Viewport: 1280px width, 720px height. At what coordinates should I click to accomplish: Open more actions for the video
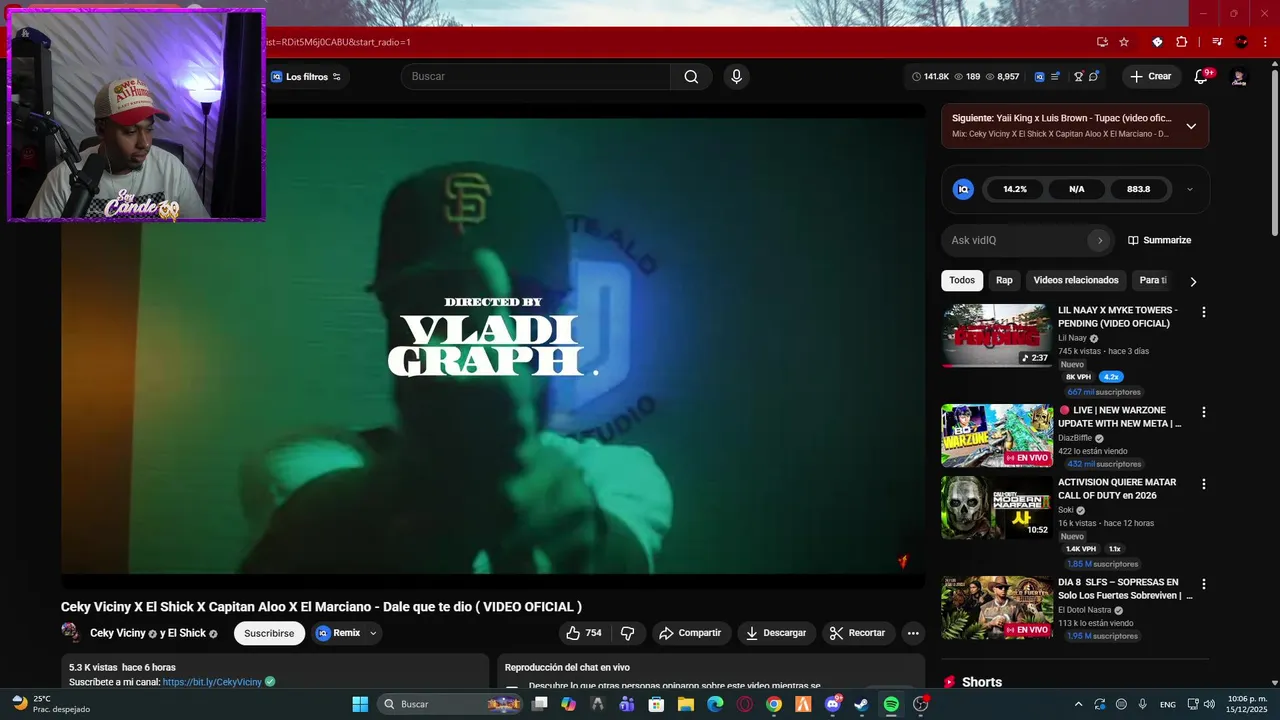(x=912, y=633)
